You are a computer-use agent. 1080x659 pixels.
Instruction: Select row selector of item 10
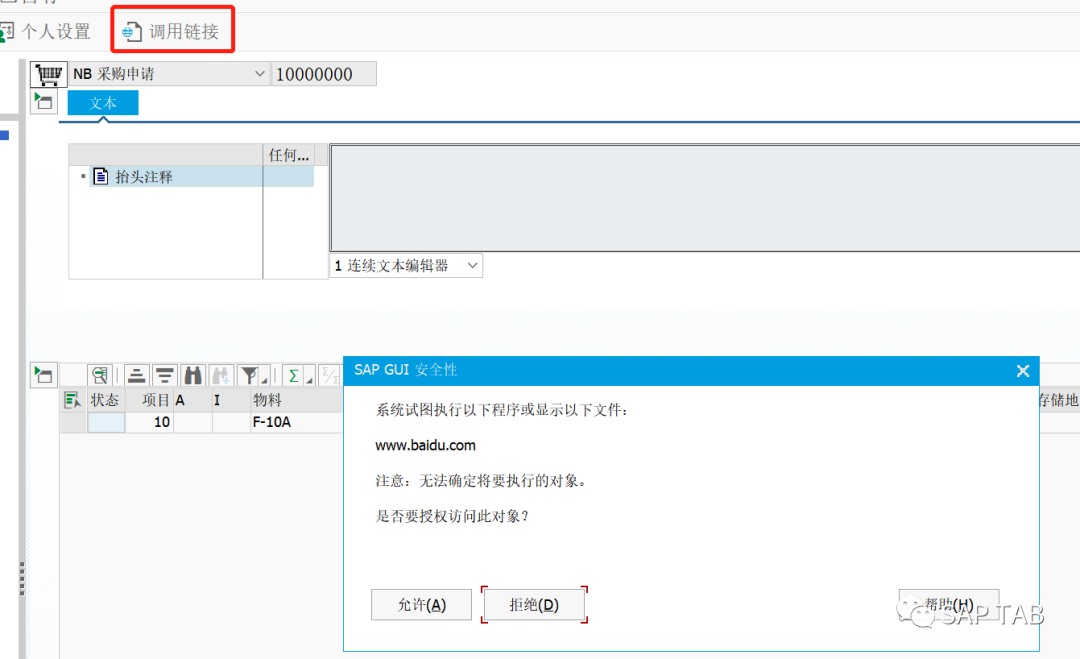tap(73, 422)
